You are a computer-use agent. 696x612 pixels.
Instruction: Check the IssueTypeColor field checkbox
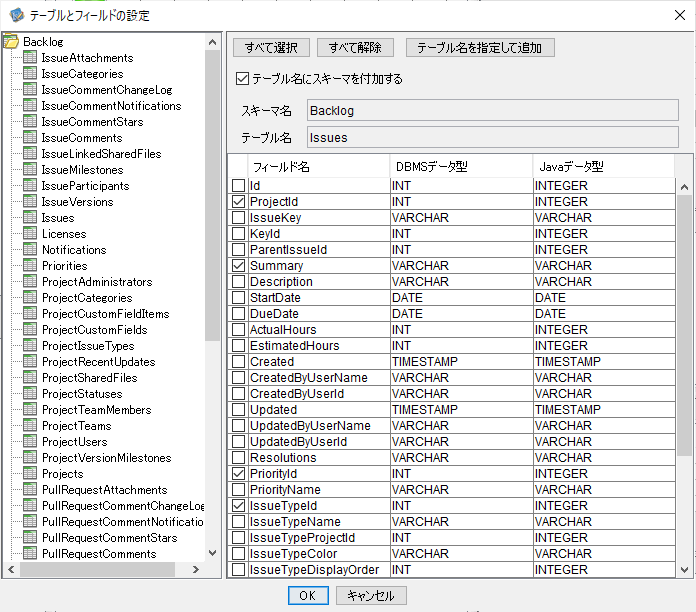point(238,553)
